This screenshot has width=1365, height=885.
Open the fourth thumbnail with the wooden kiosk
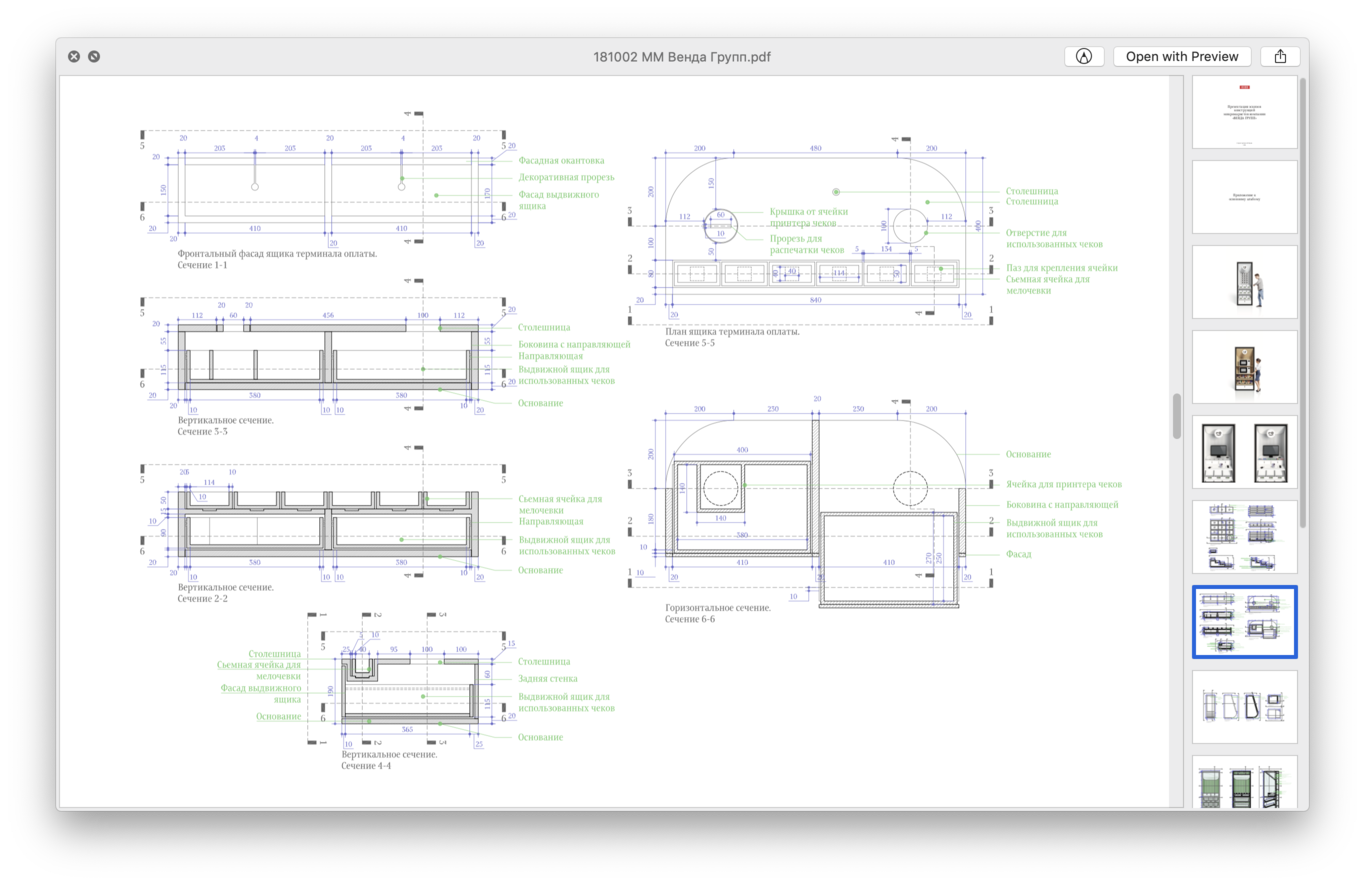pos(1244,367)
